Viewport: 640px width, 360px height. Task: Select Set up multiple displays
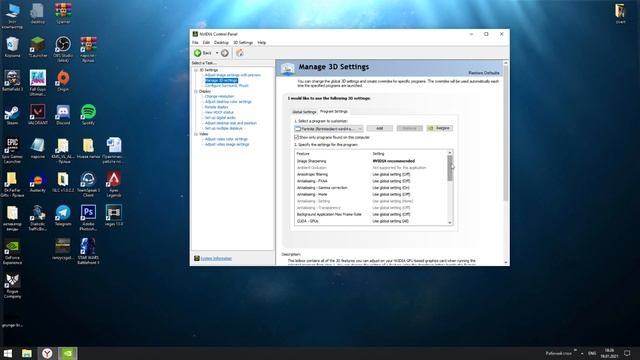click(x=223, y=128)
